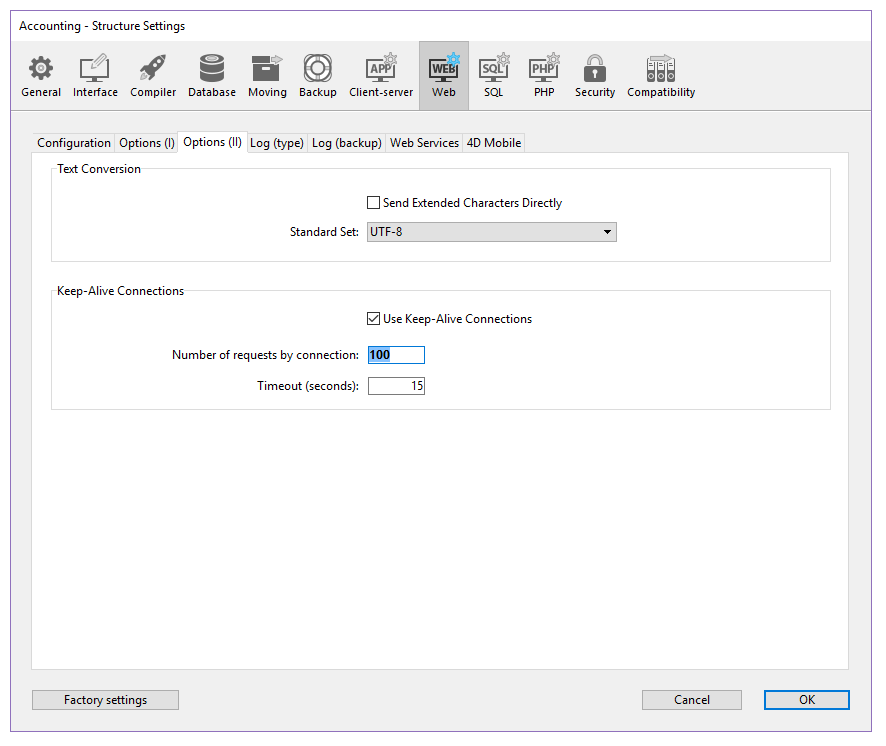Click the Backup lifebuoy icon
The width and height of the screenshot is (886, 746).
click(x=318, y=76)
